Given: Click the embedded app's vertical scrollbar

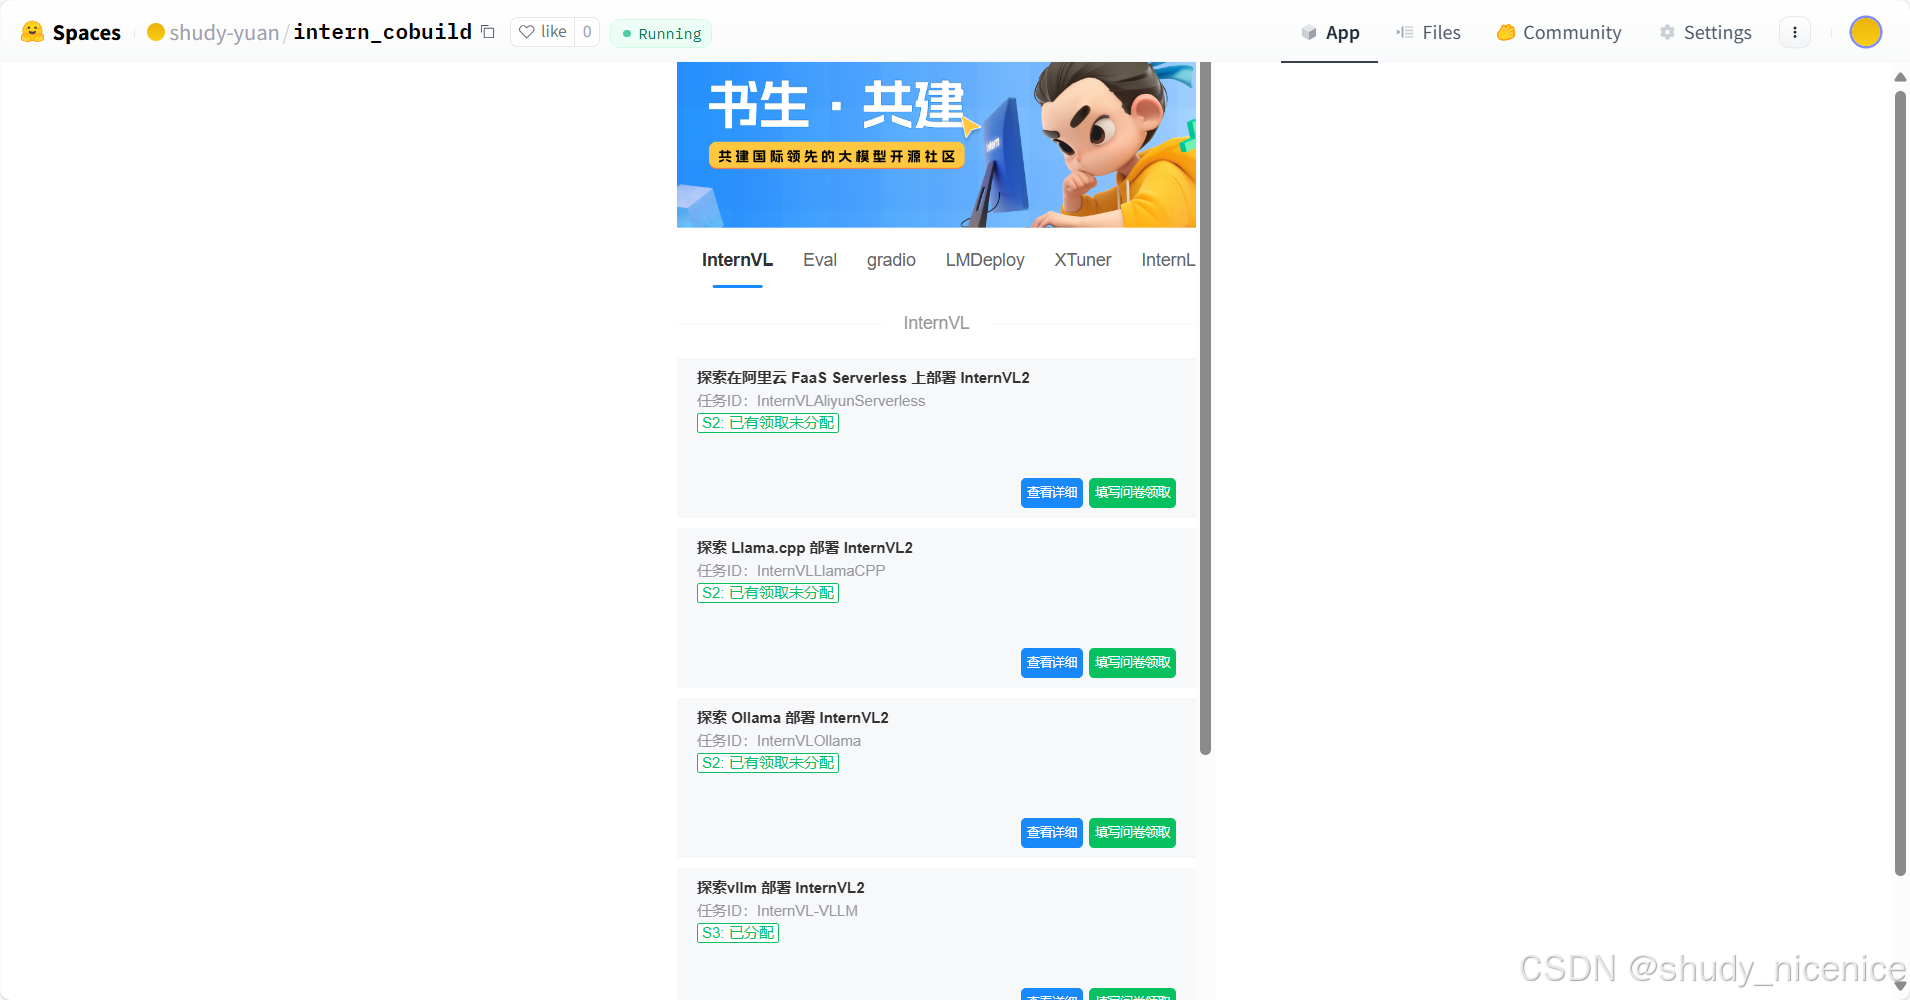Looking at the screenshot, I should coord(1205,408).
